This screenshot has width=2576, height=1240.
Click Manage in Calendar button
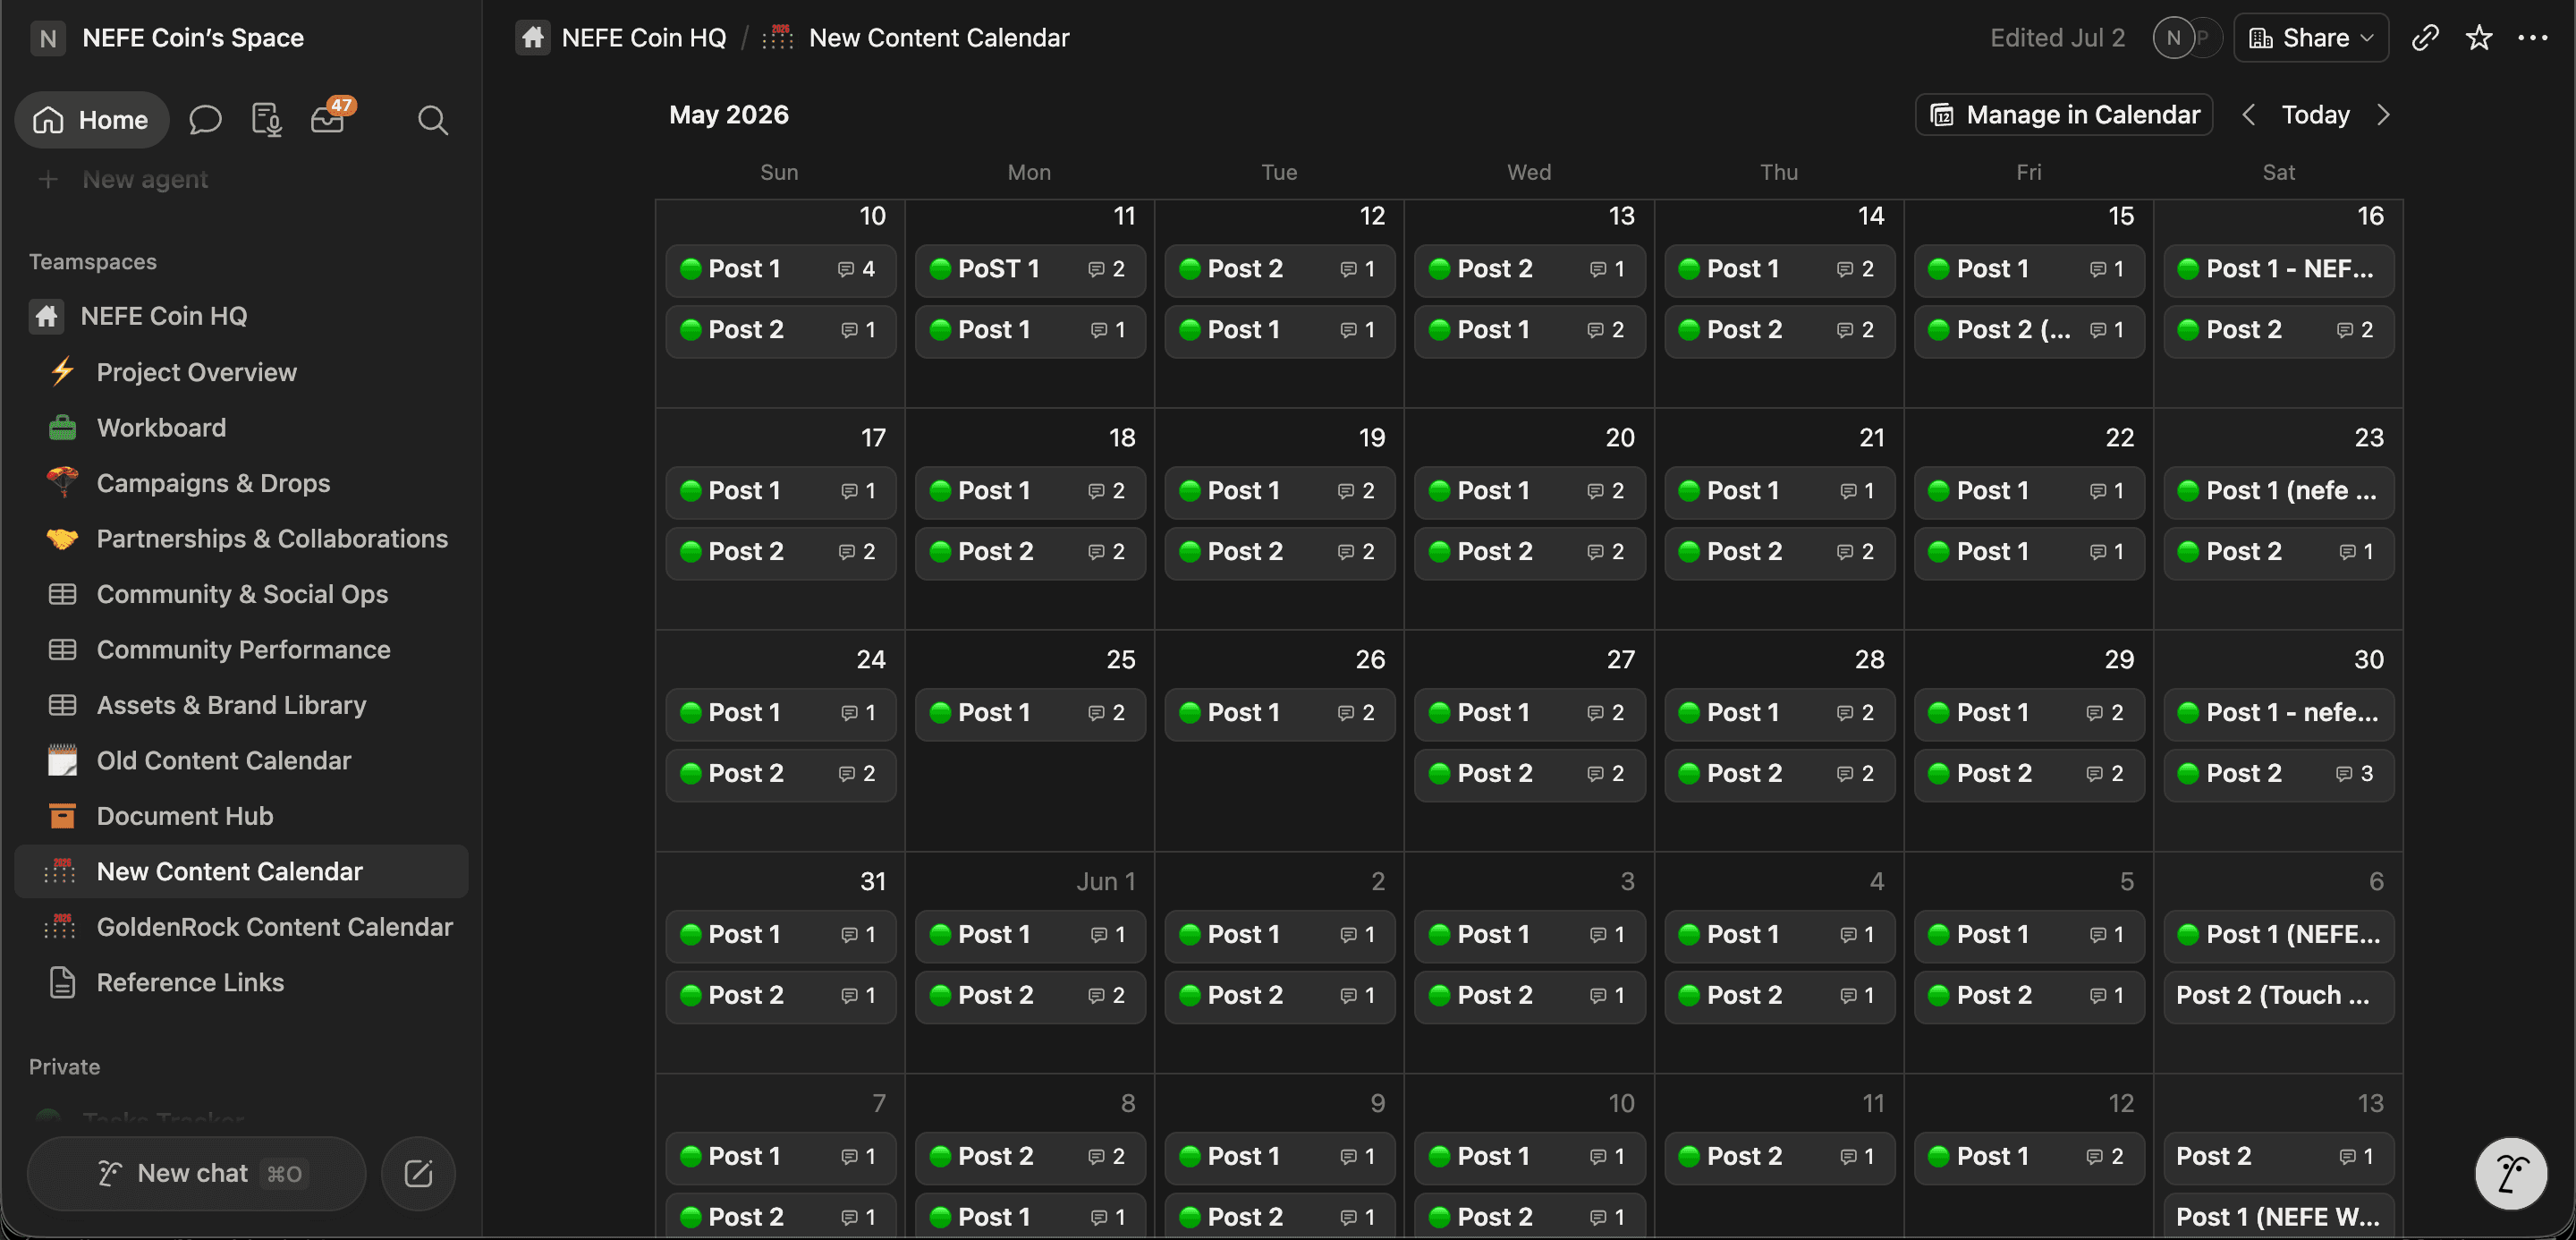click(2064, 115)
